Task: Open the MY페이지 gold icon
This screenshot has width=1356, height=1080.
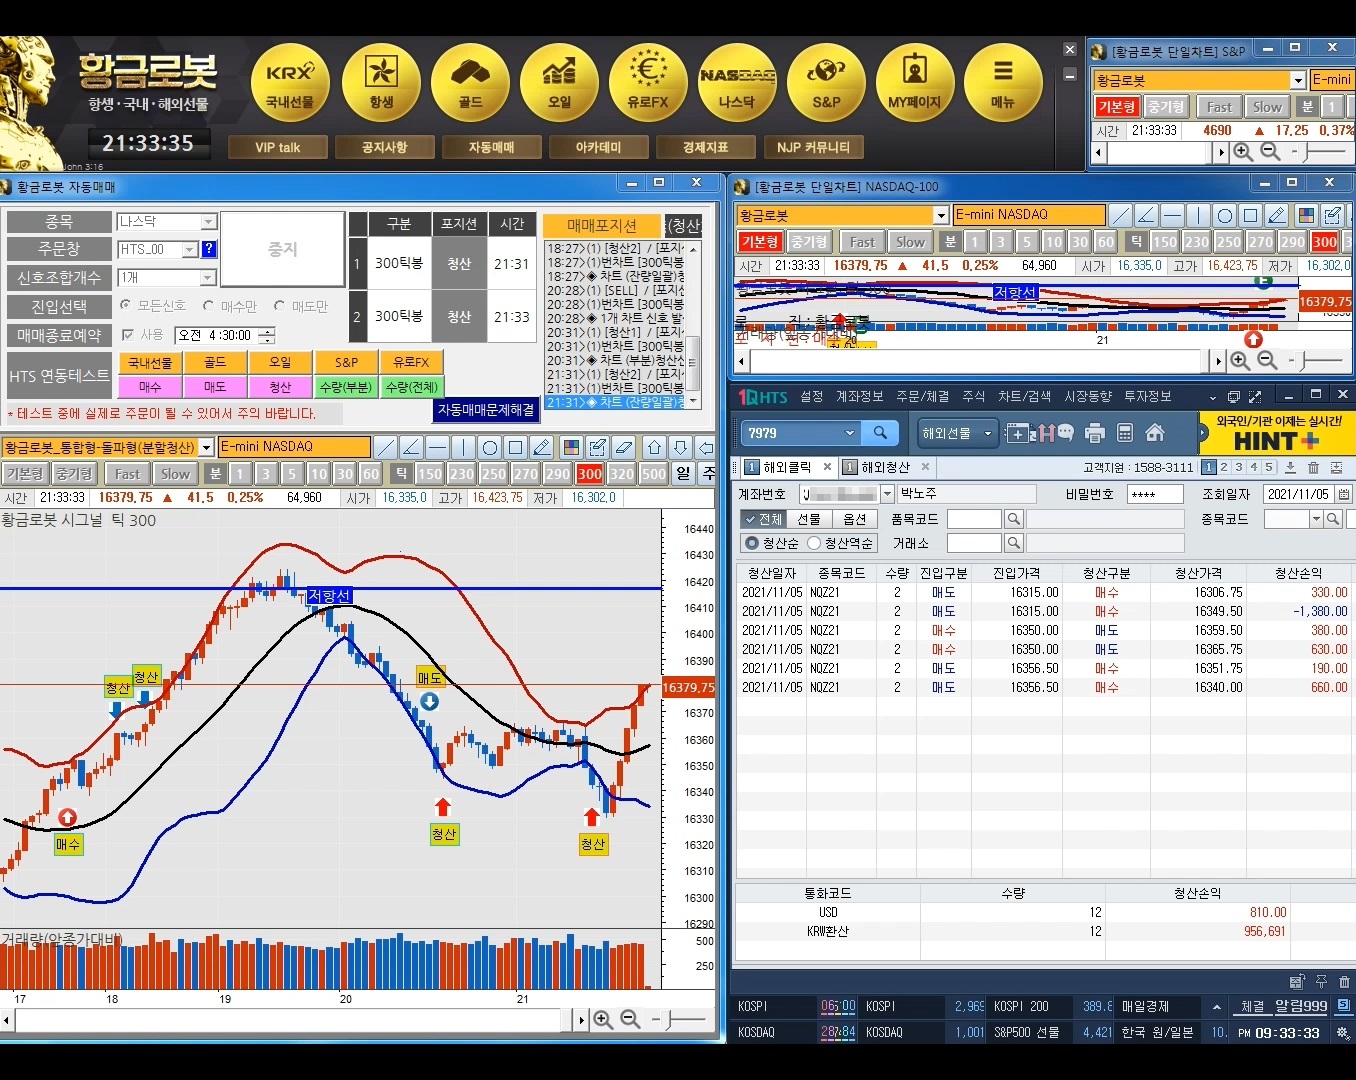Action: [915, 84]
